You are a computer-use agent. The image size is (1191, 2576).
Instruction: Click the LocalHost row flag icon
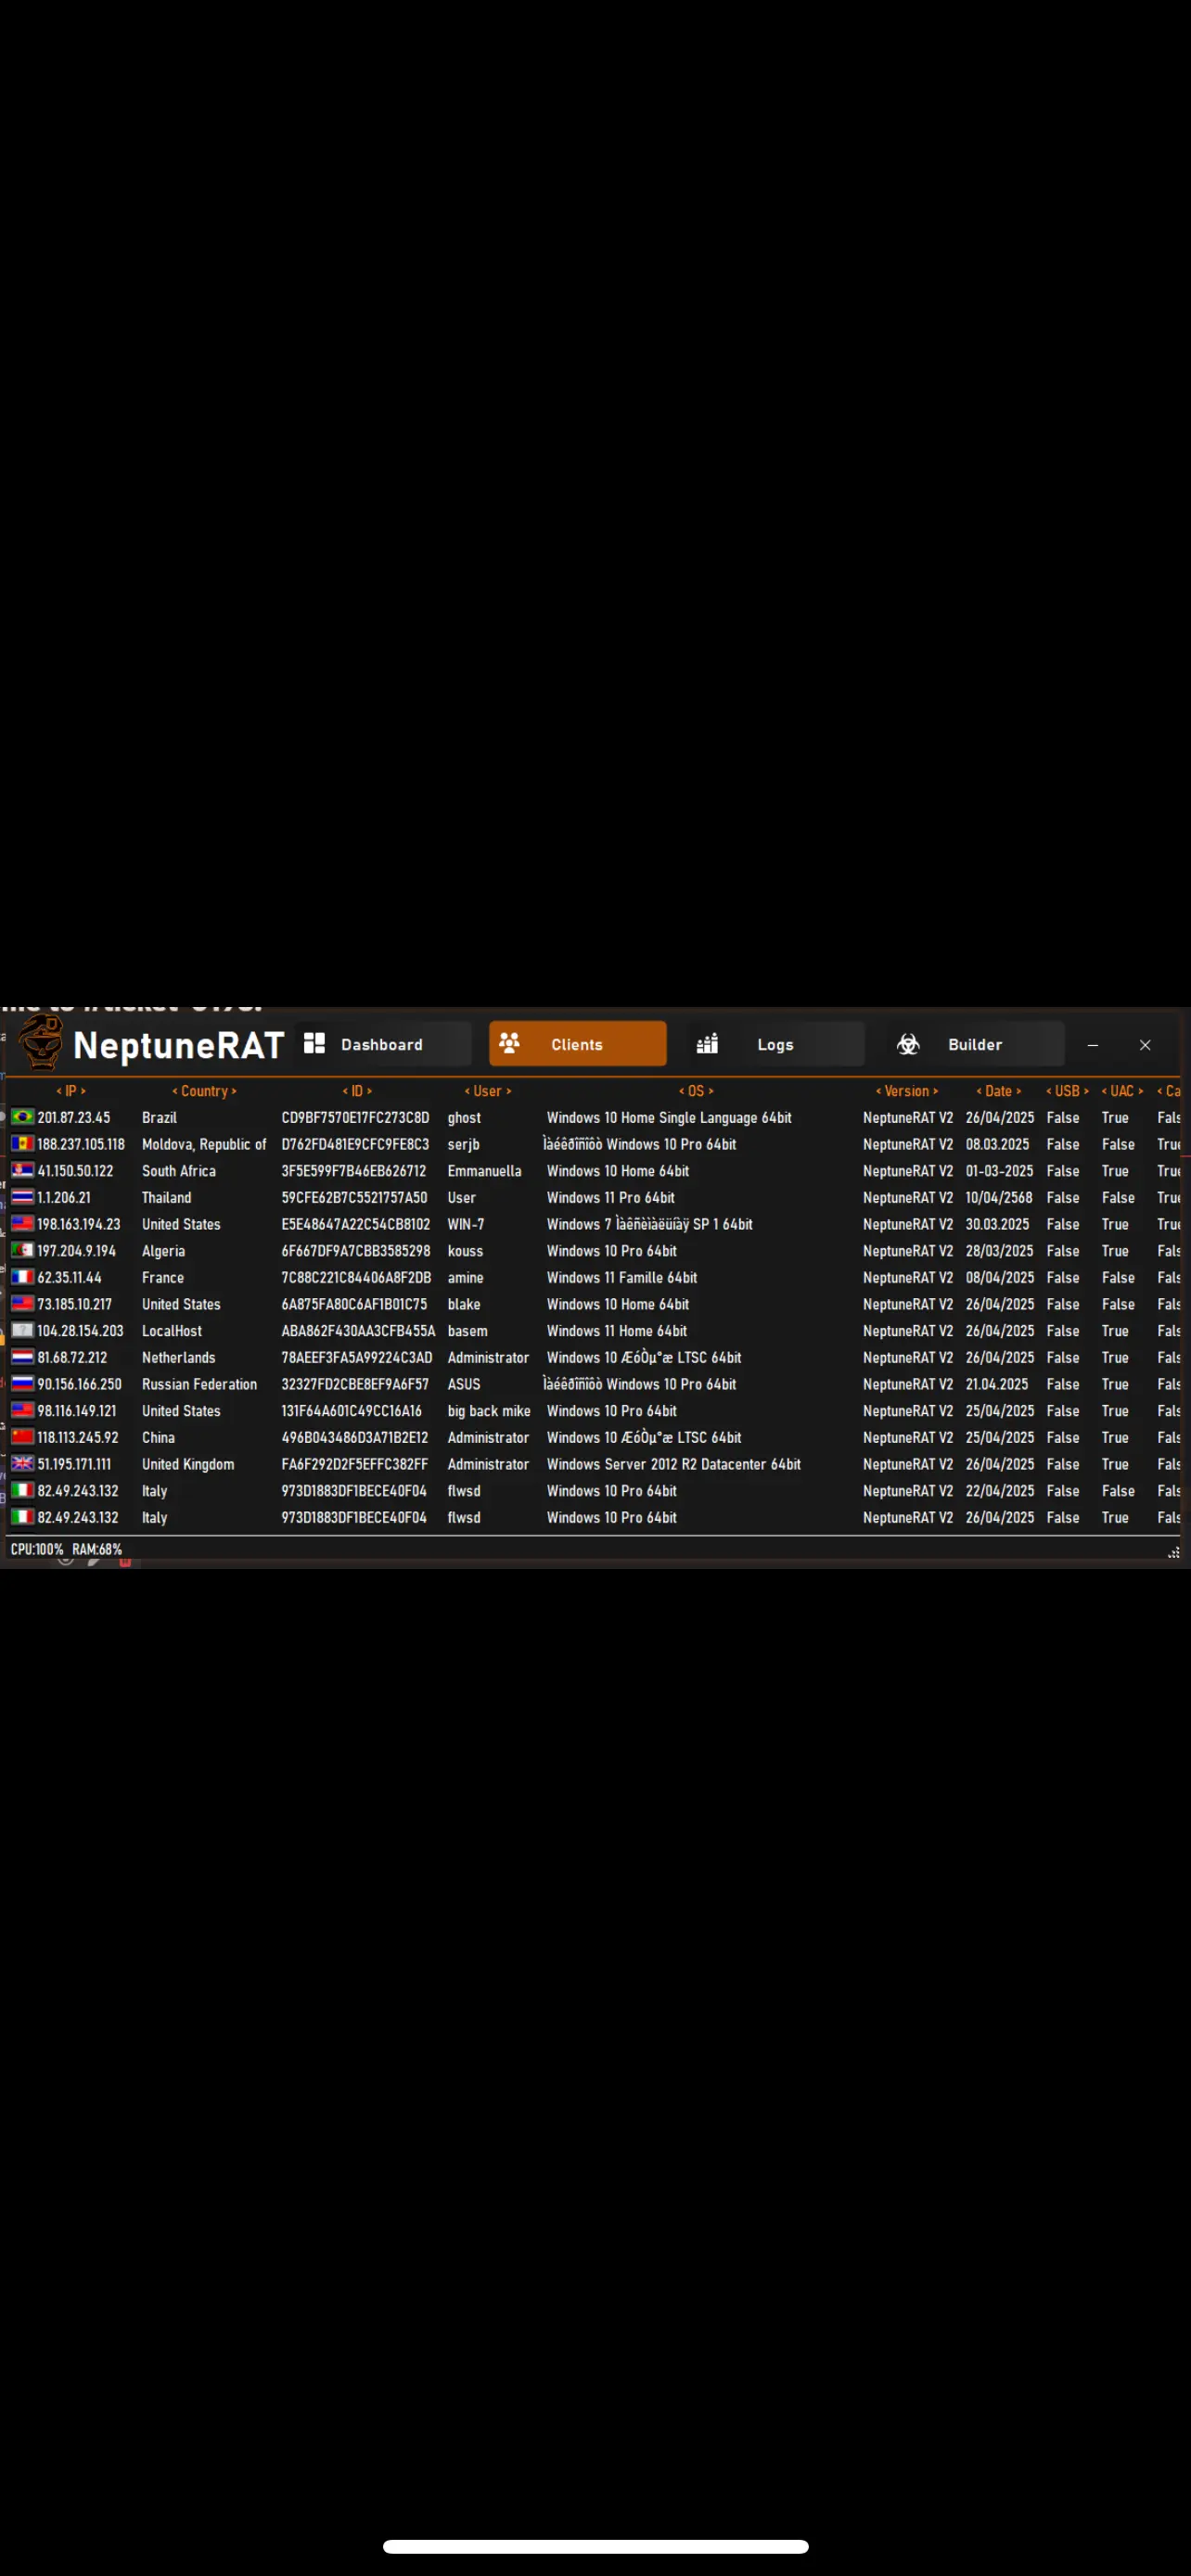(x=22, y=1331)
